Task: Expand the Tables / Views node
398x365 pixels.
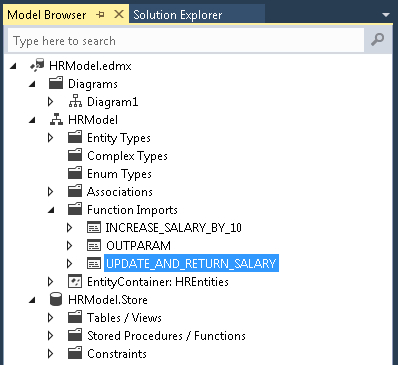Action: (51, 317)
